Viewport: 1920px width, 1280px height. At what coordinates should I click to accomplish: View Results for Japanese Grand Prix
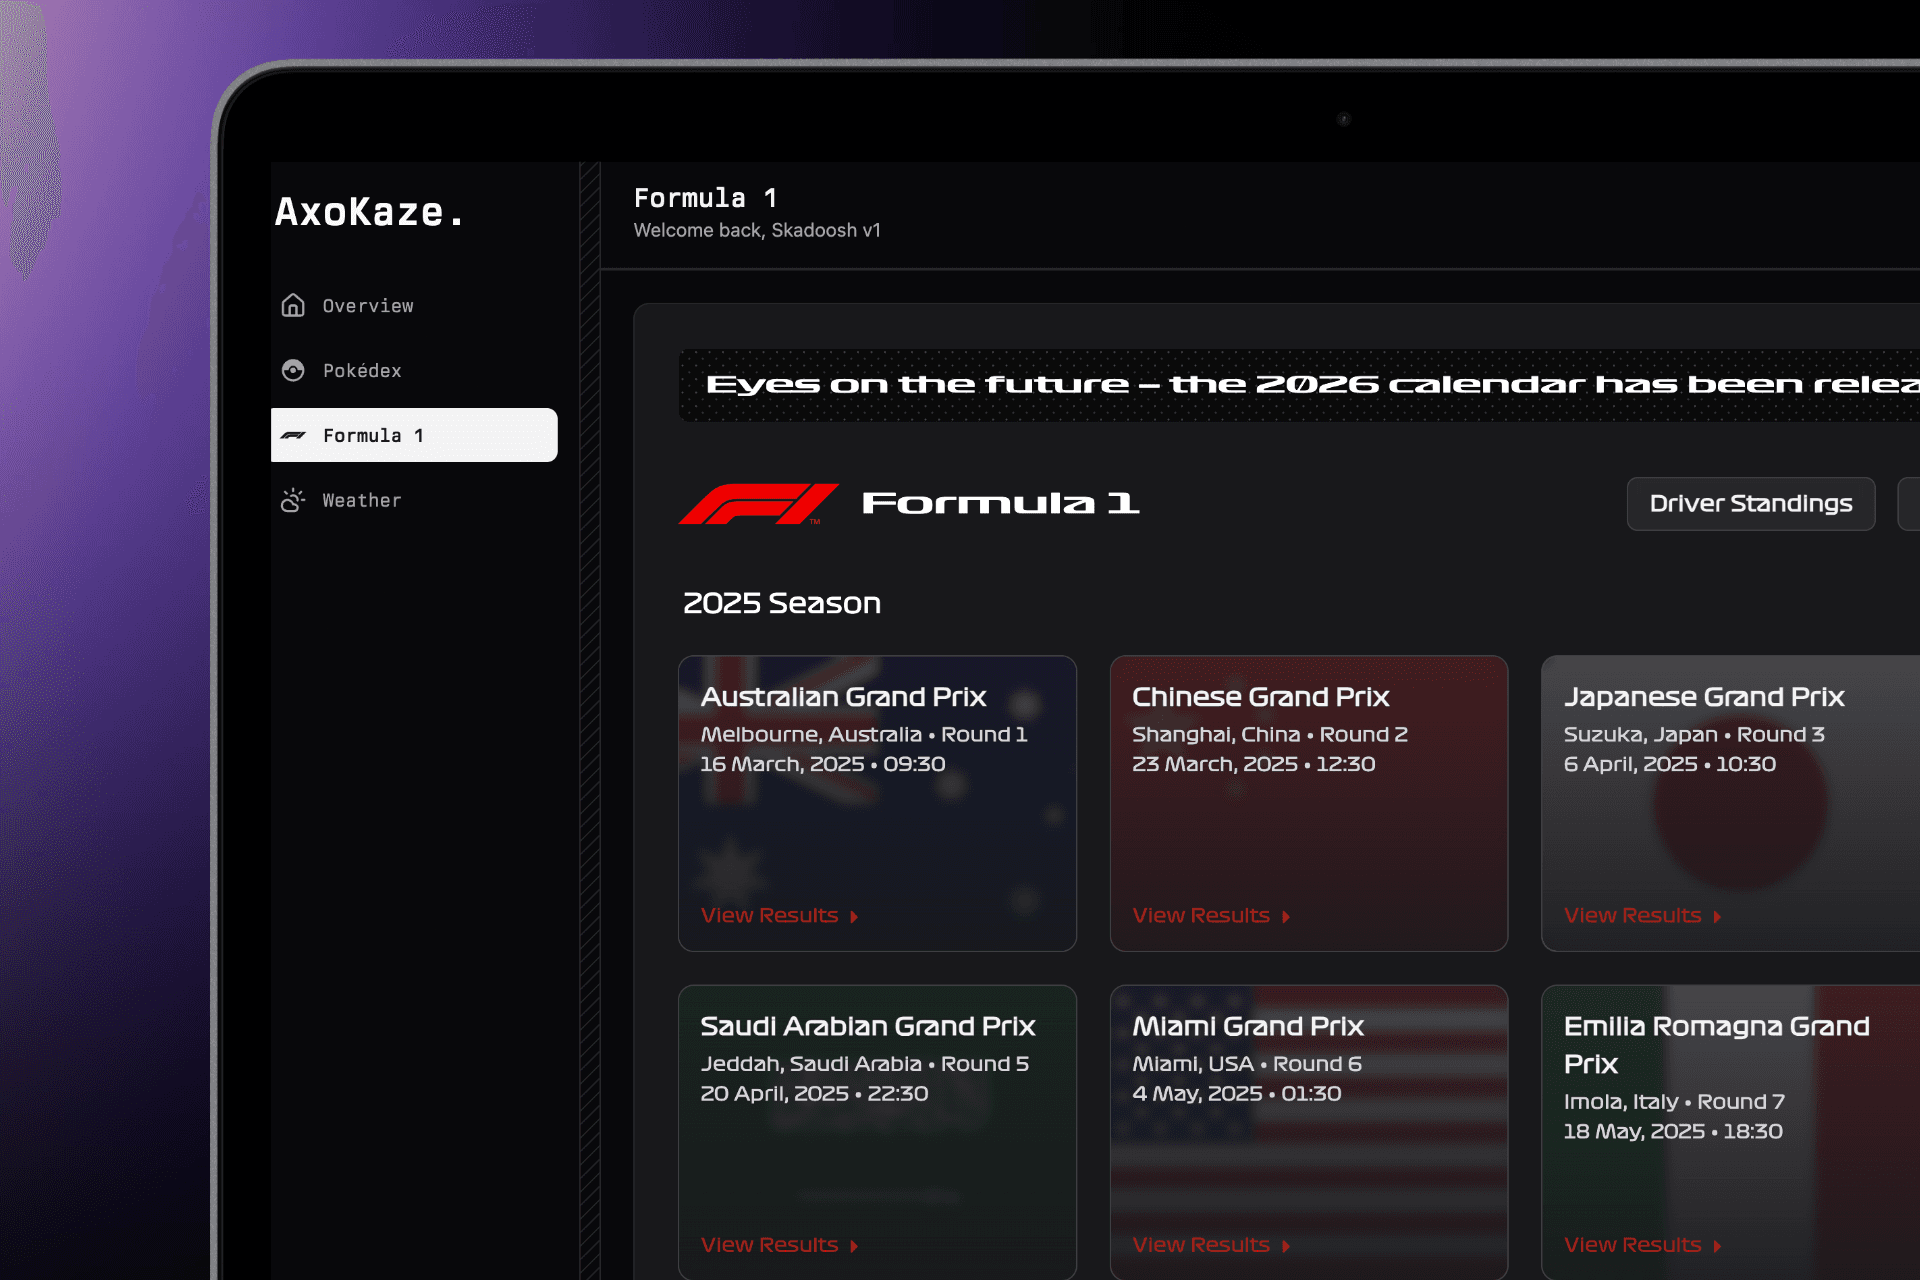[1632, 915]
